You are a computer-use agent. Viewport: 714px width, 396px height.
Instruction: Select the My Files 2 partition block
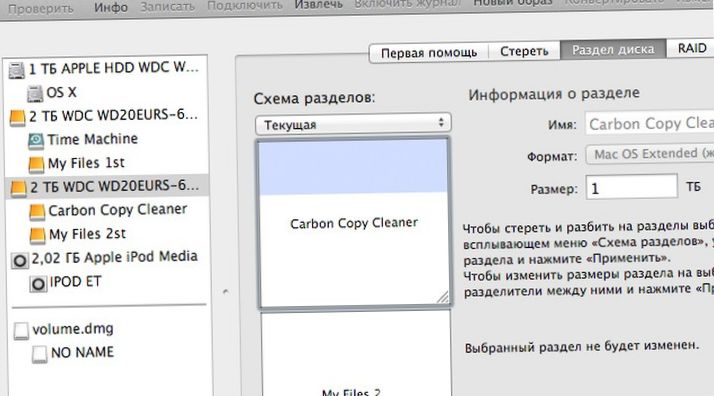[356, 354]
